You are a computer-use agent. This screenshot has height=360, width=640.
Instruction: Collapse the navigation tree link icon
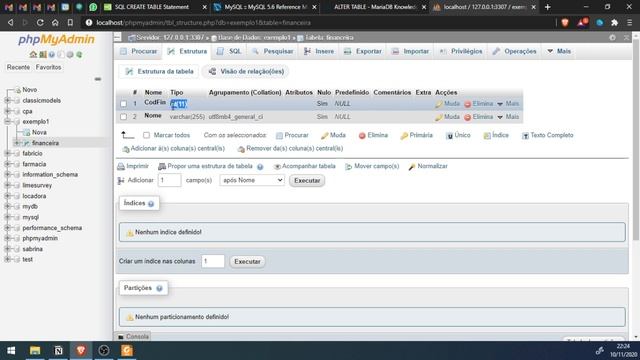[x=98, y=79]
